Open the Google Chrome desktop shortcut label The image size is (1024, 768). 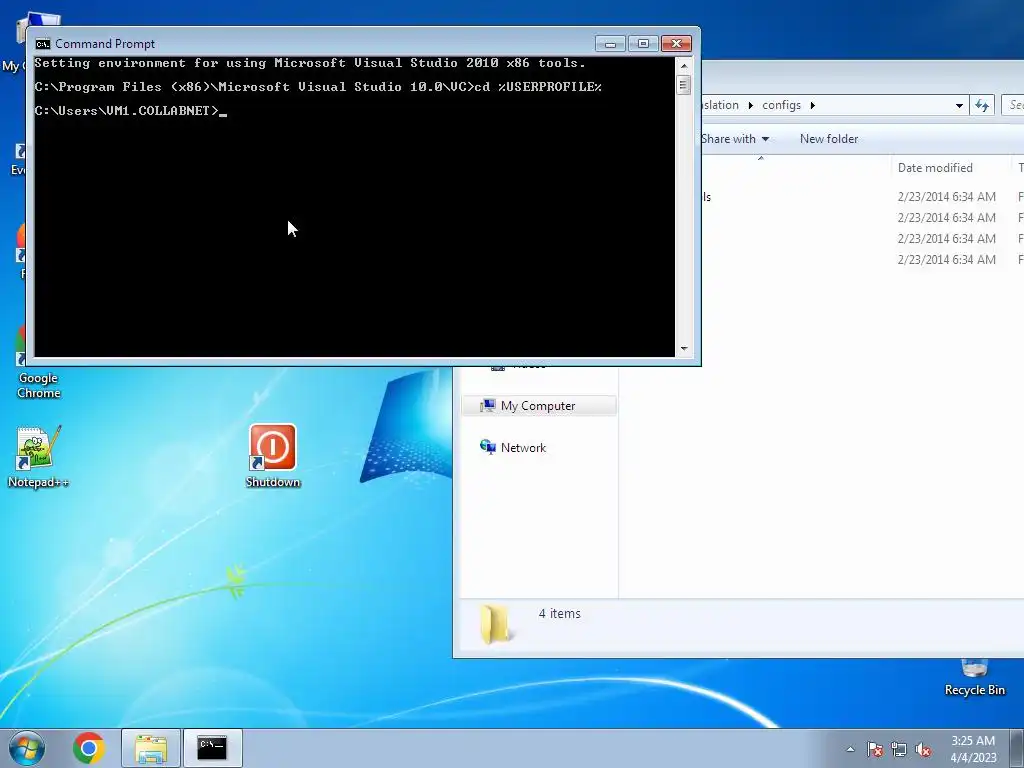pyautogui.click(x=39, y=385)
